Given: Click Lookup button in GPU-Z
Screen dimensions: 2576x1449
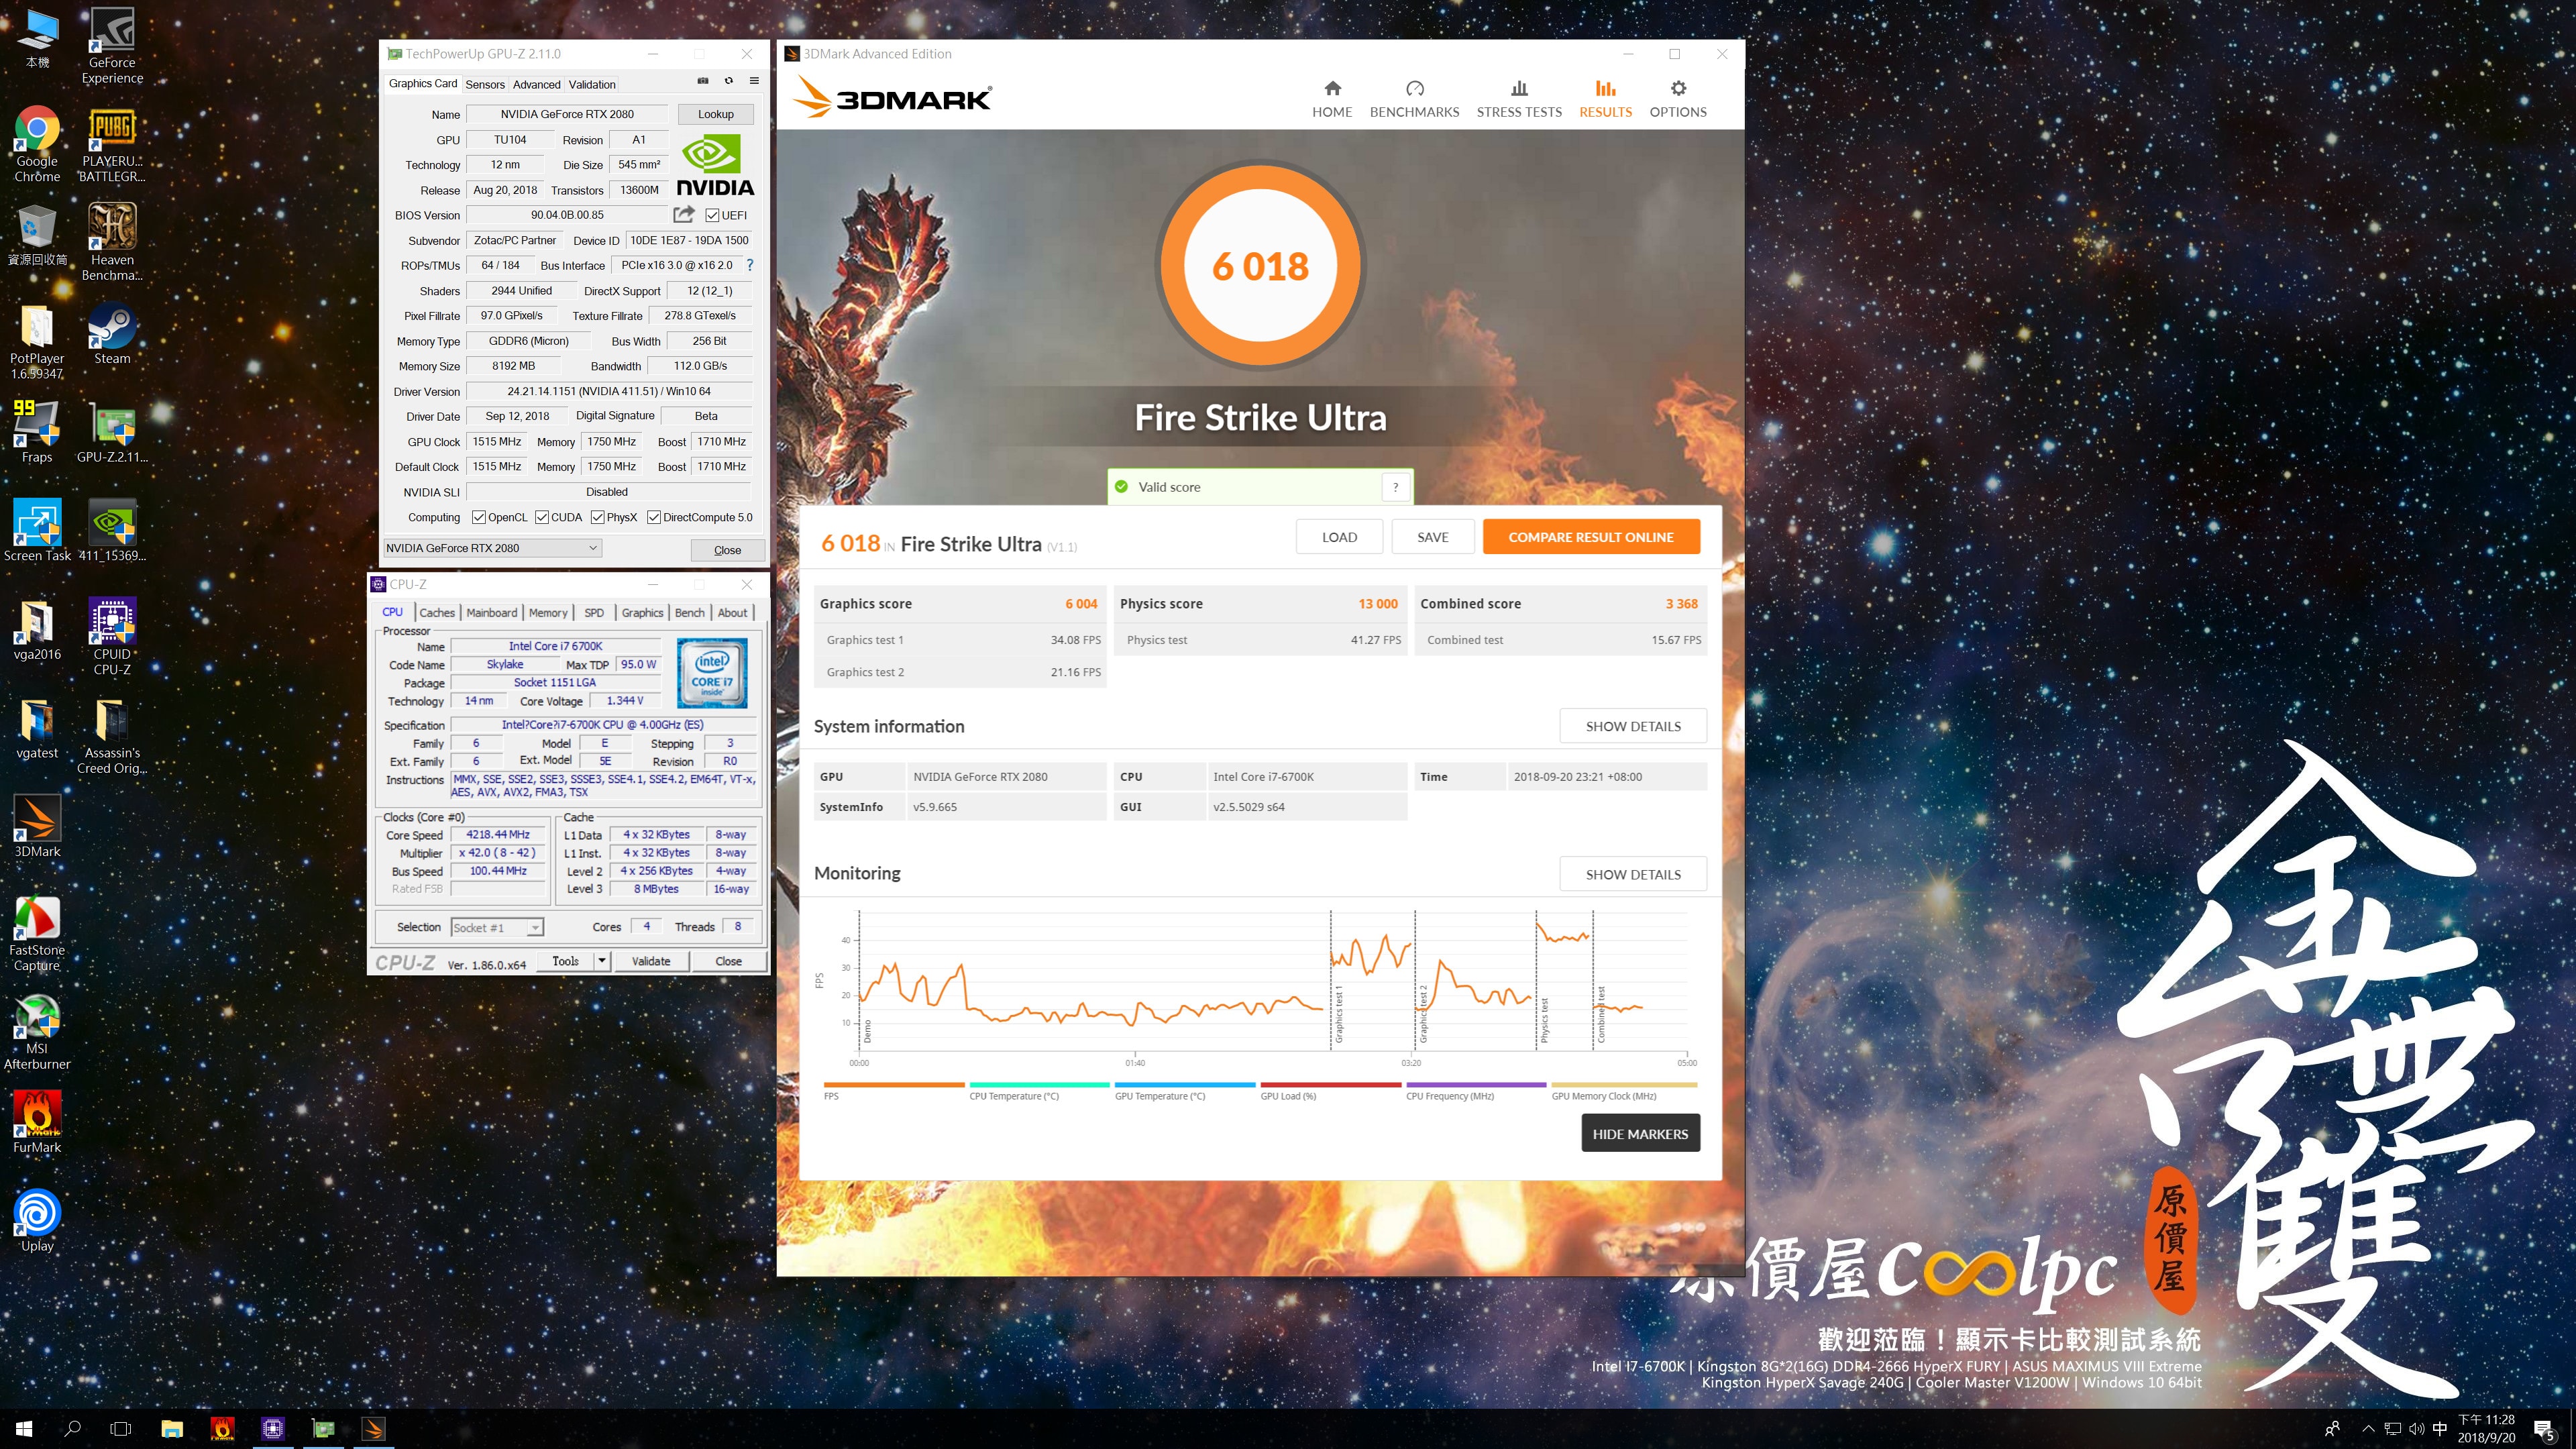Looking at the screenshot, I should tap(715, 114).
